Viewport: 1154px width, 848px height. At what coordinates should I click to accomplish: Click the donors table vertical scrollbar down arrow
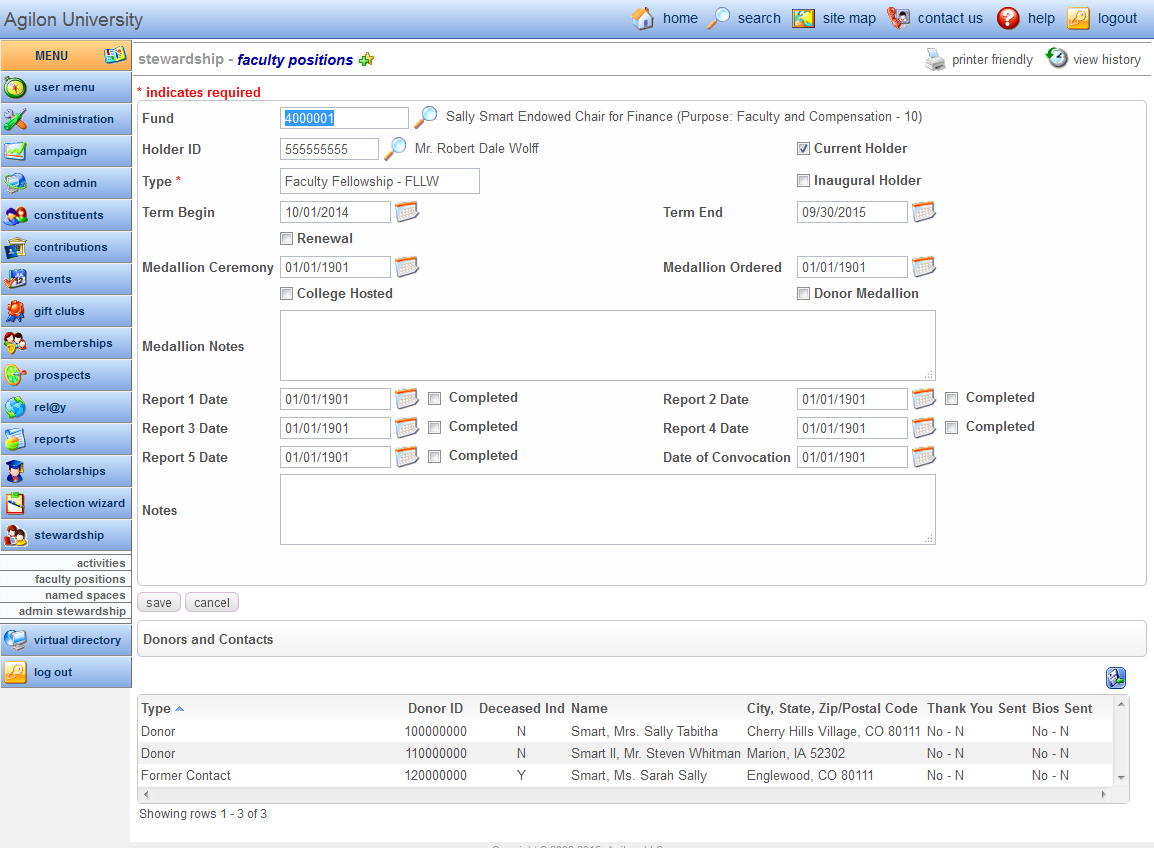(1121, 777)
